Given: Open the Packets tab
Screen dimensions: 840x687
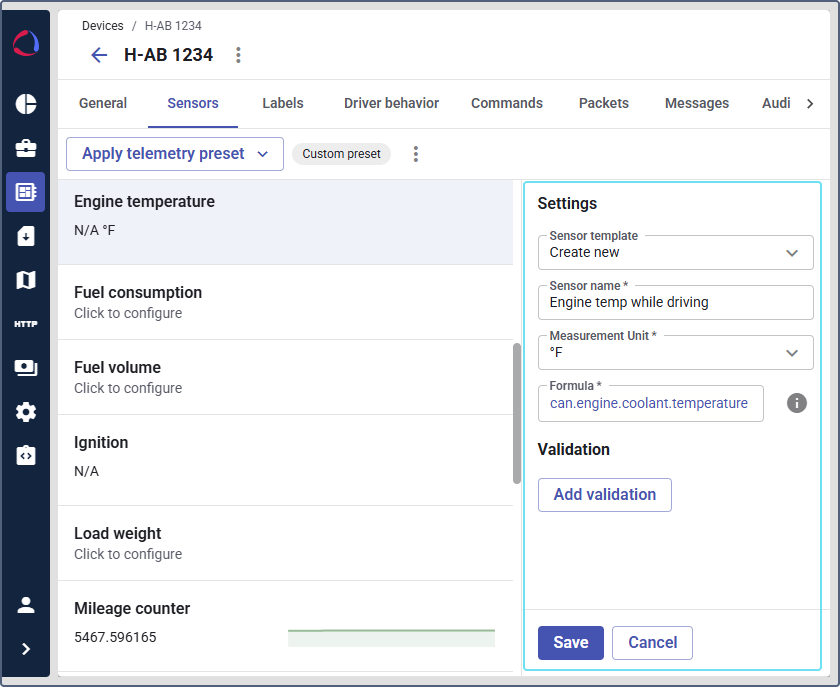Looking at the screenshot, I should click(604, 103).
